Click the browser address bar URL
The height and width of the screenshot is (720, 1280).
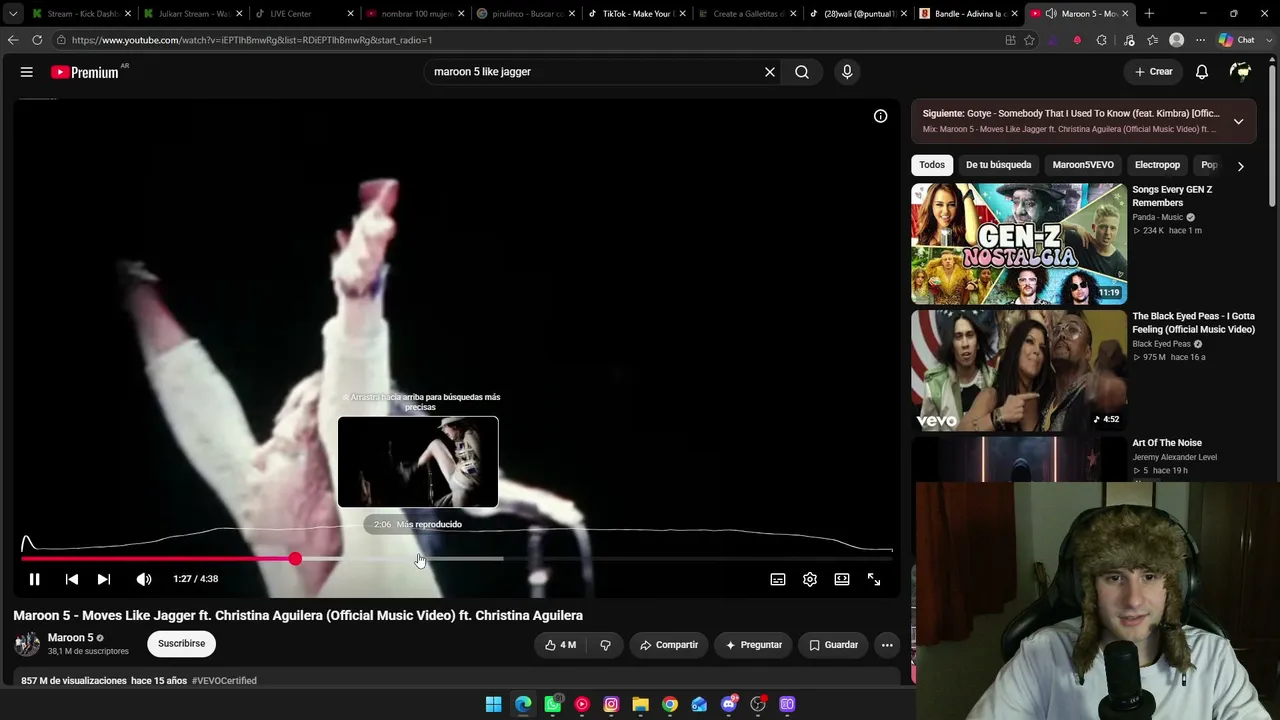252,40
